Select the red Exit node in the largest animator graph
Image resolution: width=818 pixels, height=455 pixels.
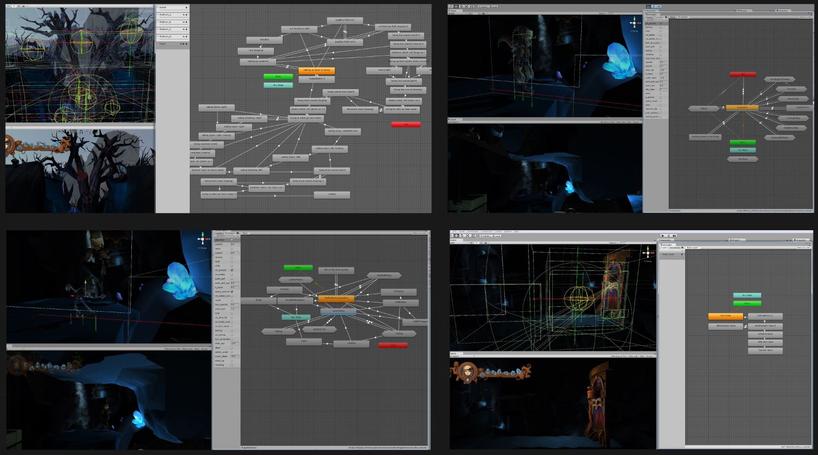[x=405, y=124]
